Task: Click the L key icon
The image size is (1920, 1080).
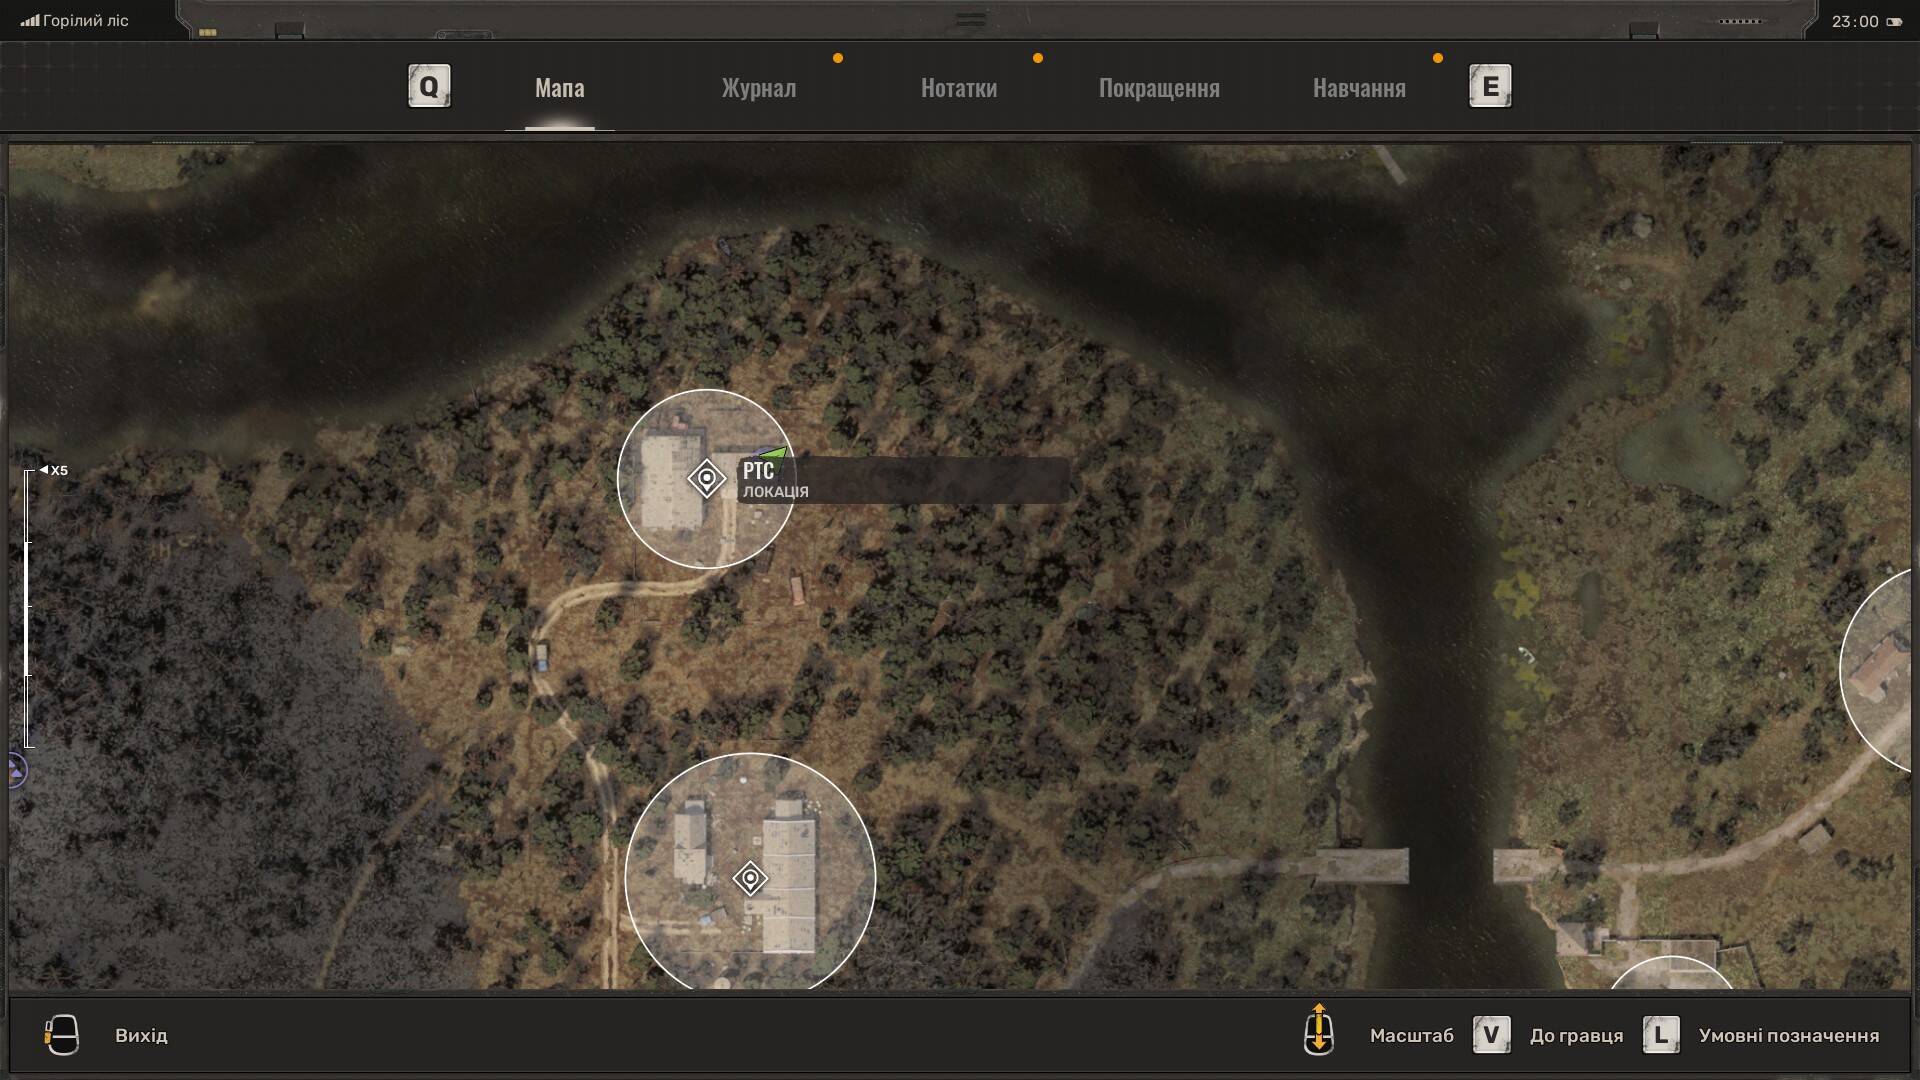Action: pos(1661,1035)
